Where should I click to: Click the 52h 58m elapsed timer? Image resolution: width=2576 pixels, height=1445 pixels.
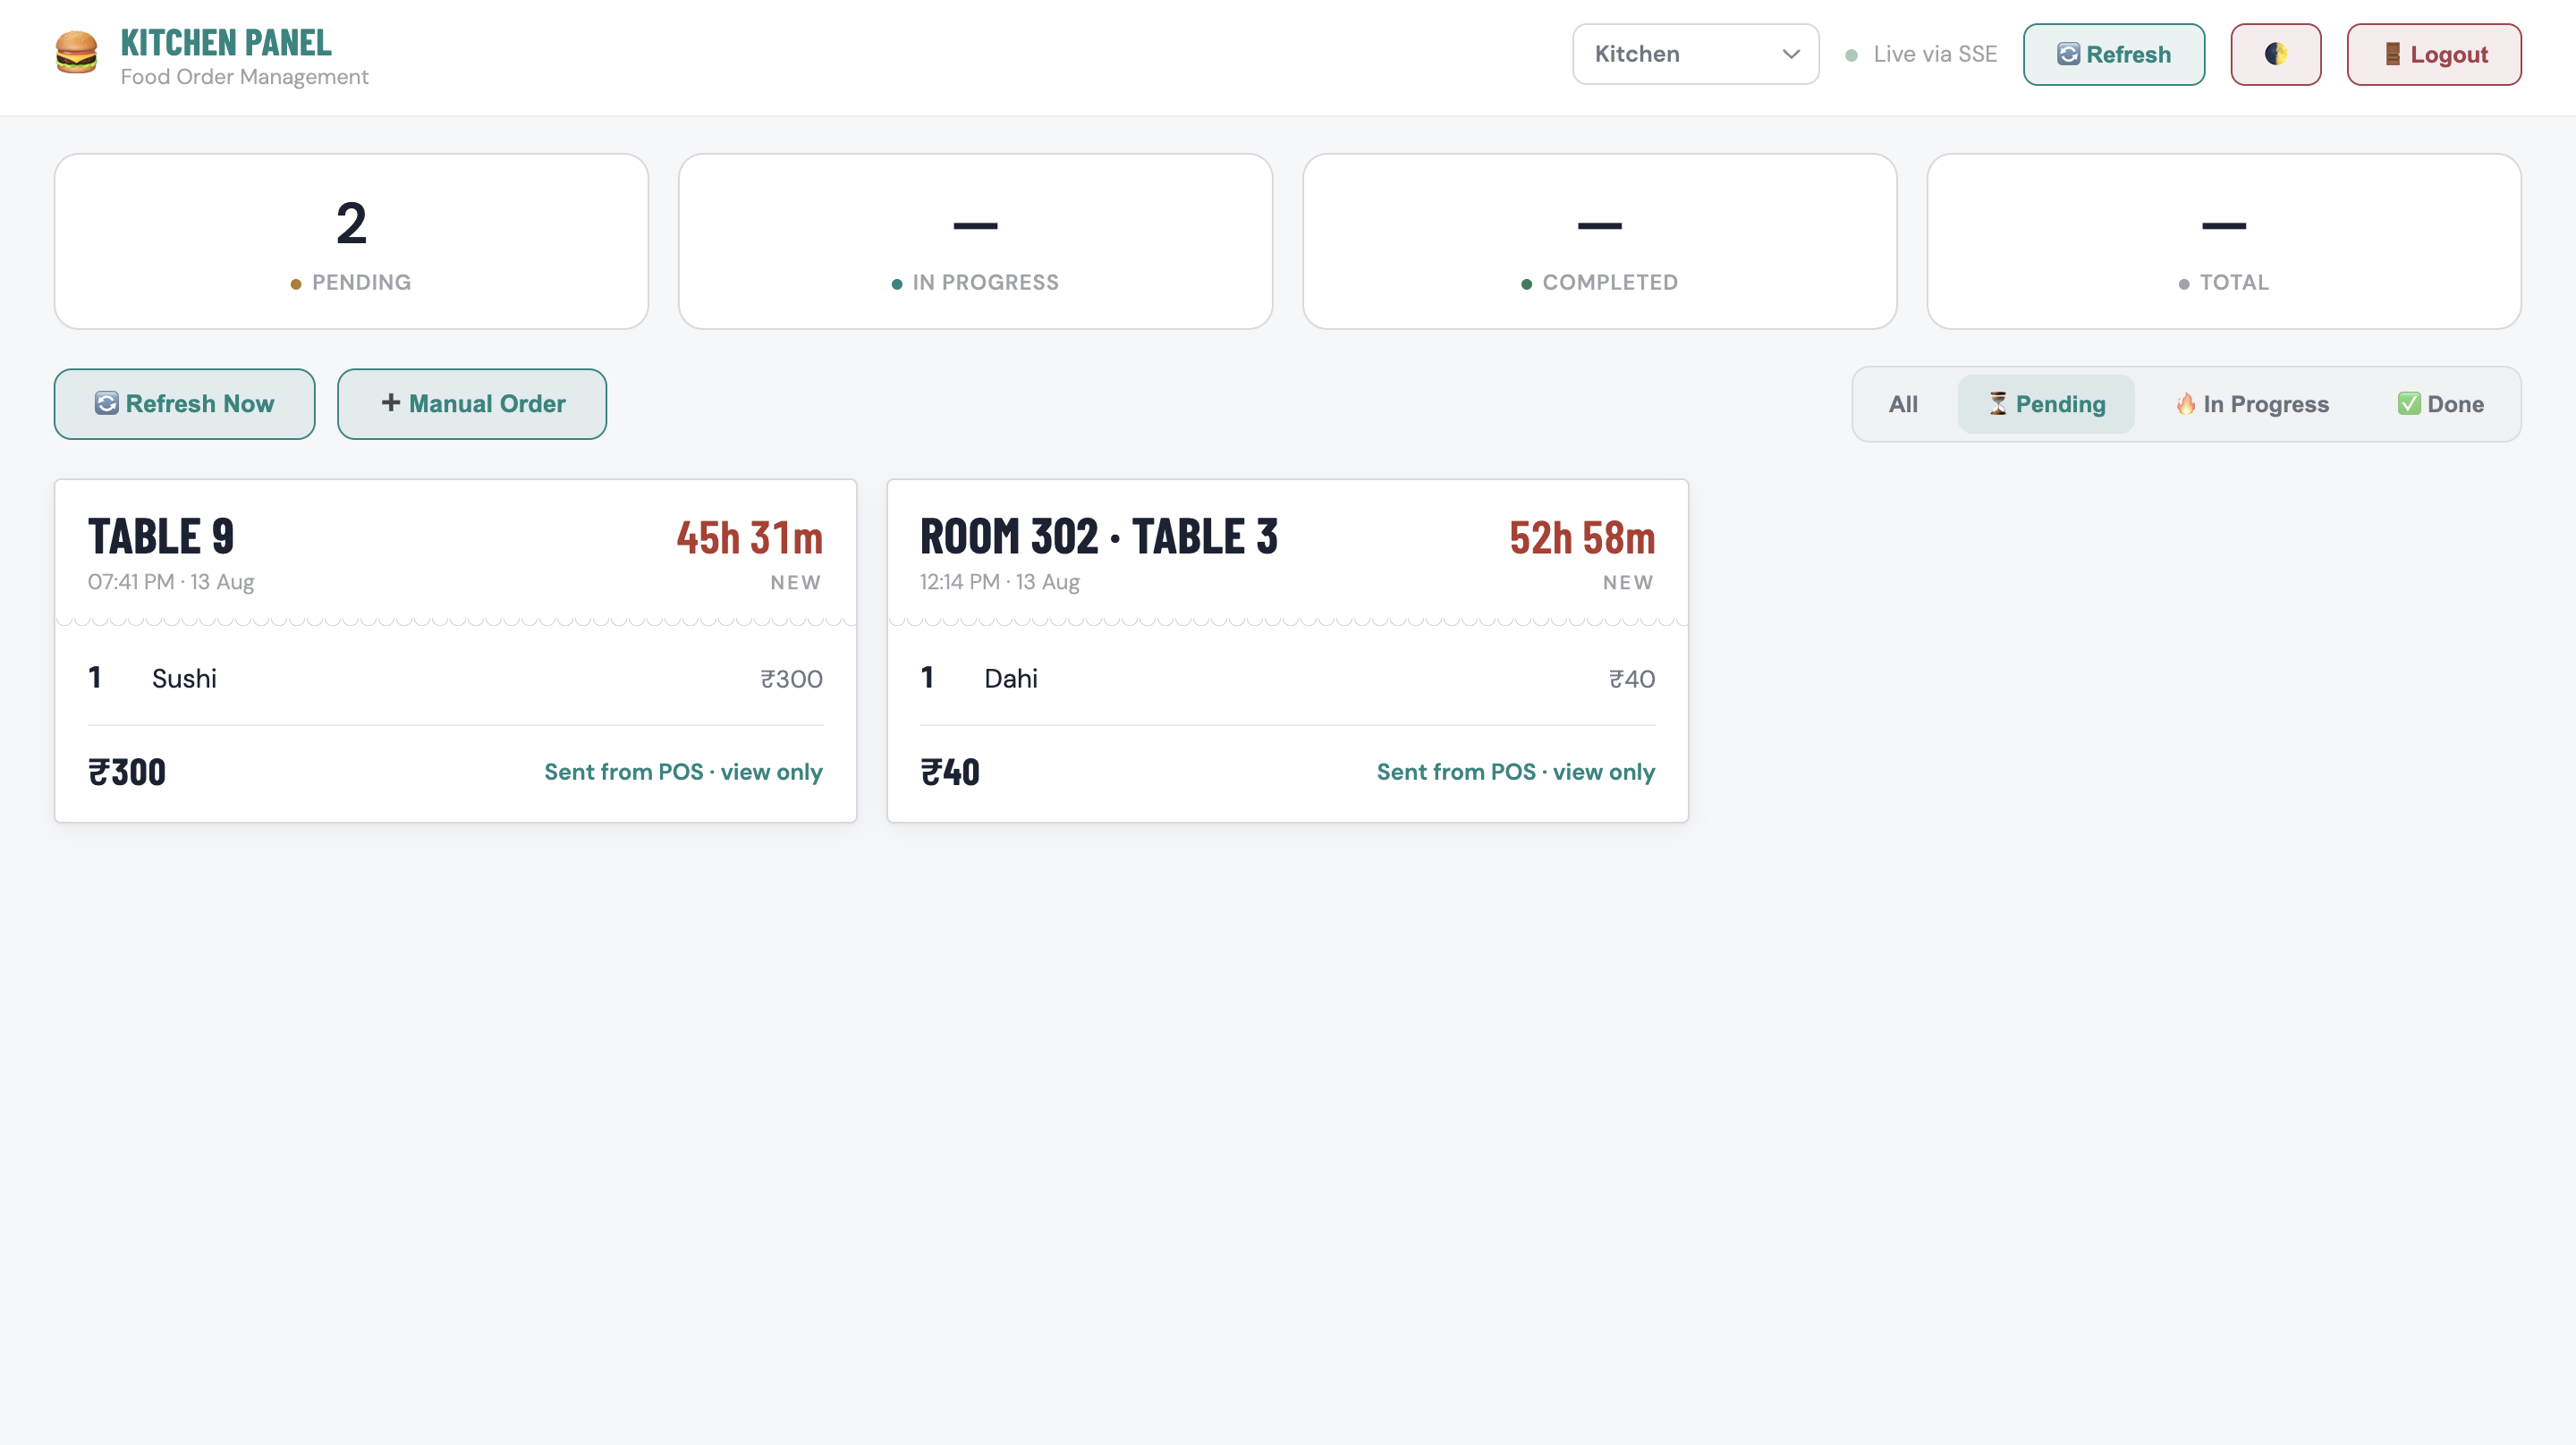[x=1582, y=538]
